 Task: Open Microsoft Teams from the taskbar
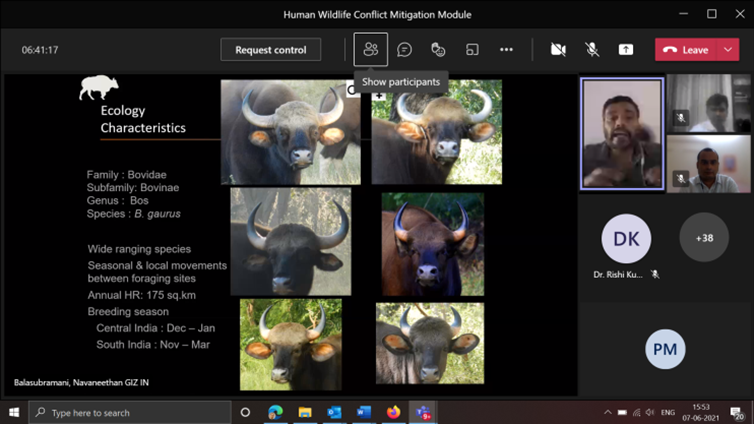(423, 412)
